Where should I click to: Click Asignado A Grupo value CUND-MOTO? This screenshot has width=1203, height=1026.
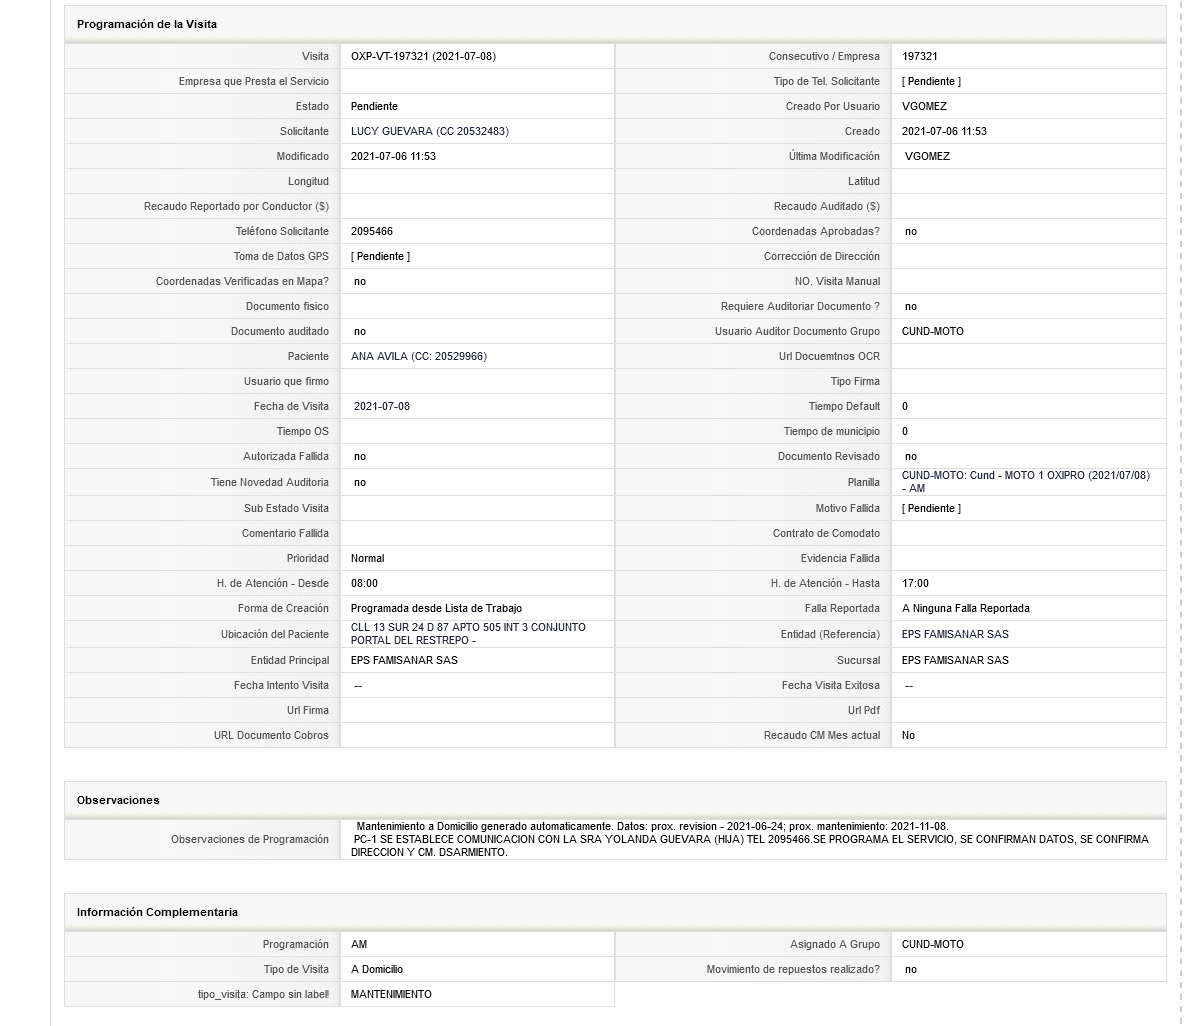933,945
